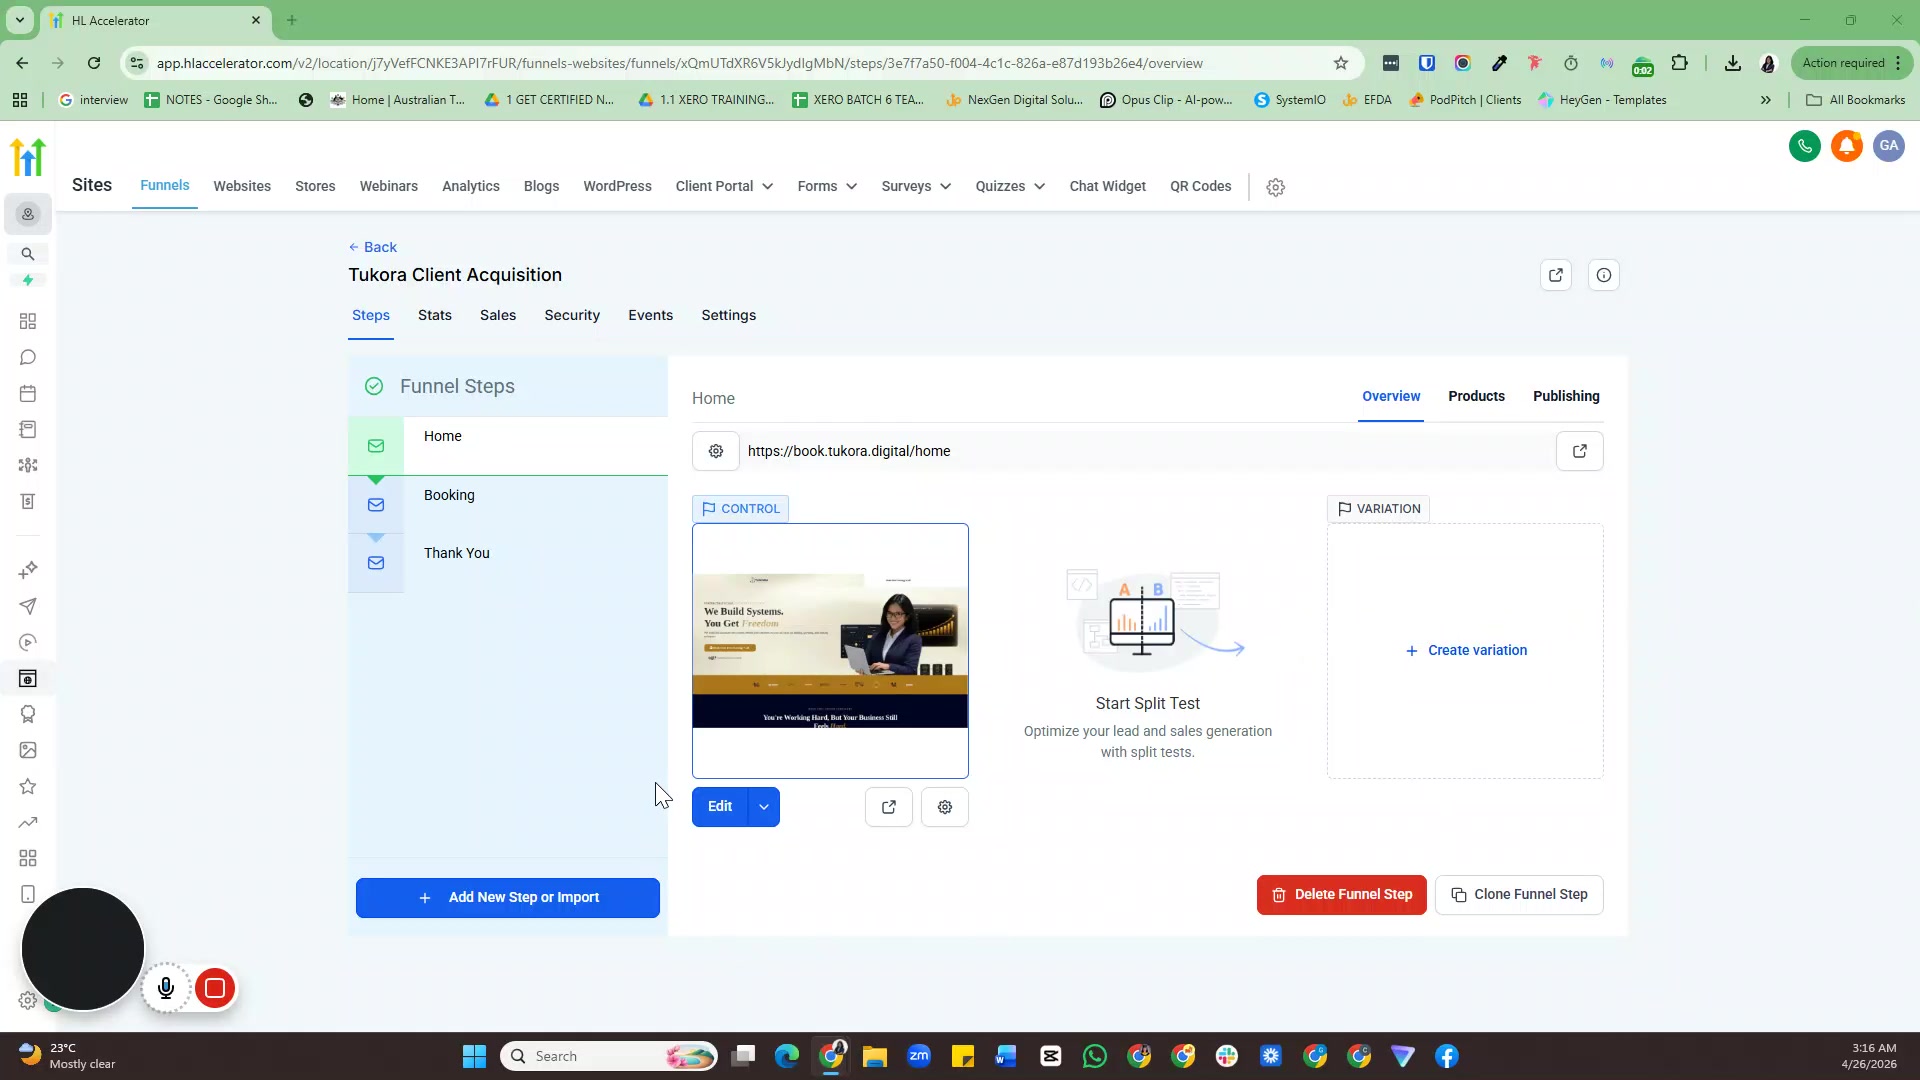Toggle microphone in recording widget
The width and height of the screenshot is (1920, 1080).
point(166,988)
